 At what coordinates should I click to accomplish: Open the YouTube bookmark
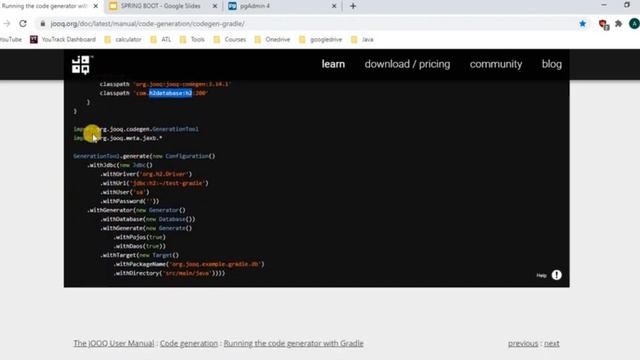point(11,40)
